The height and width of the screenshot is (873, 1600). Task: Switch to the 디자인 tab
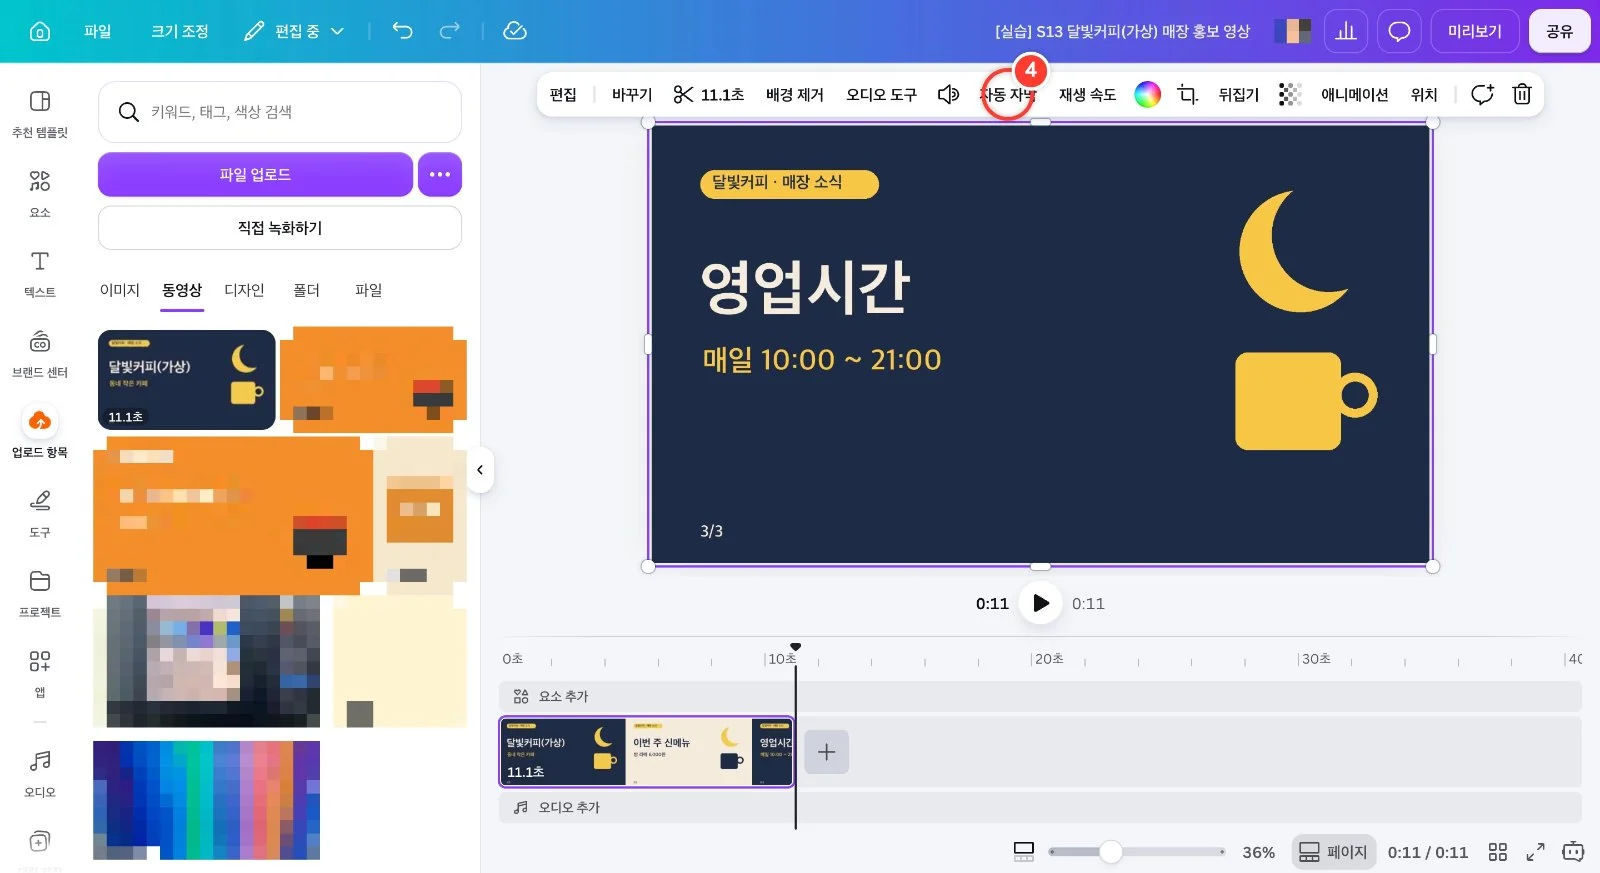pyautogui.click(x=244, y=290)
